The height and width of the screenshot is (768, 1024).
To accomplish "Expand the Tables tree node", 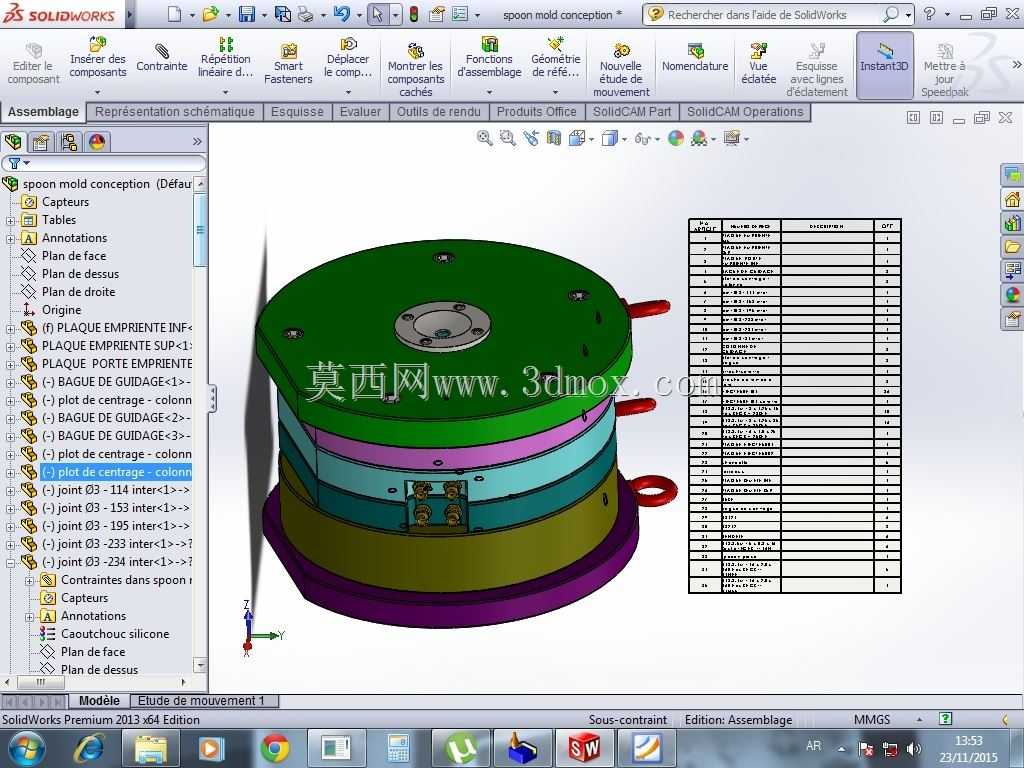I will (10, 221).
